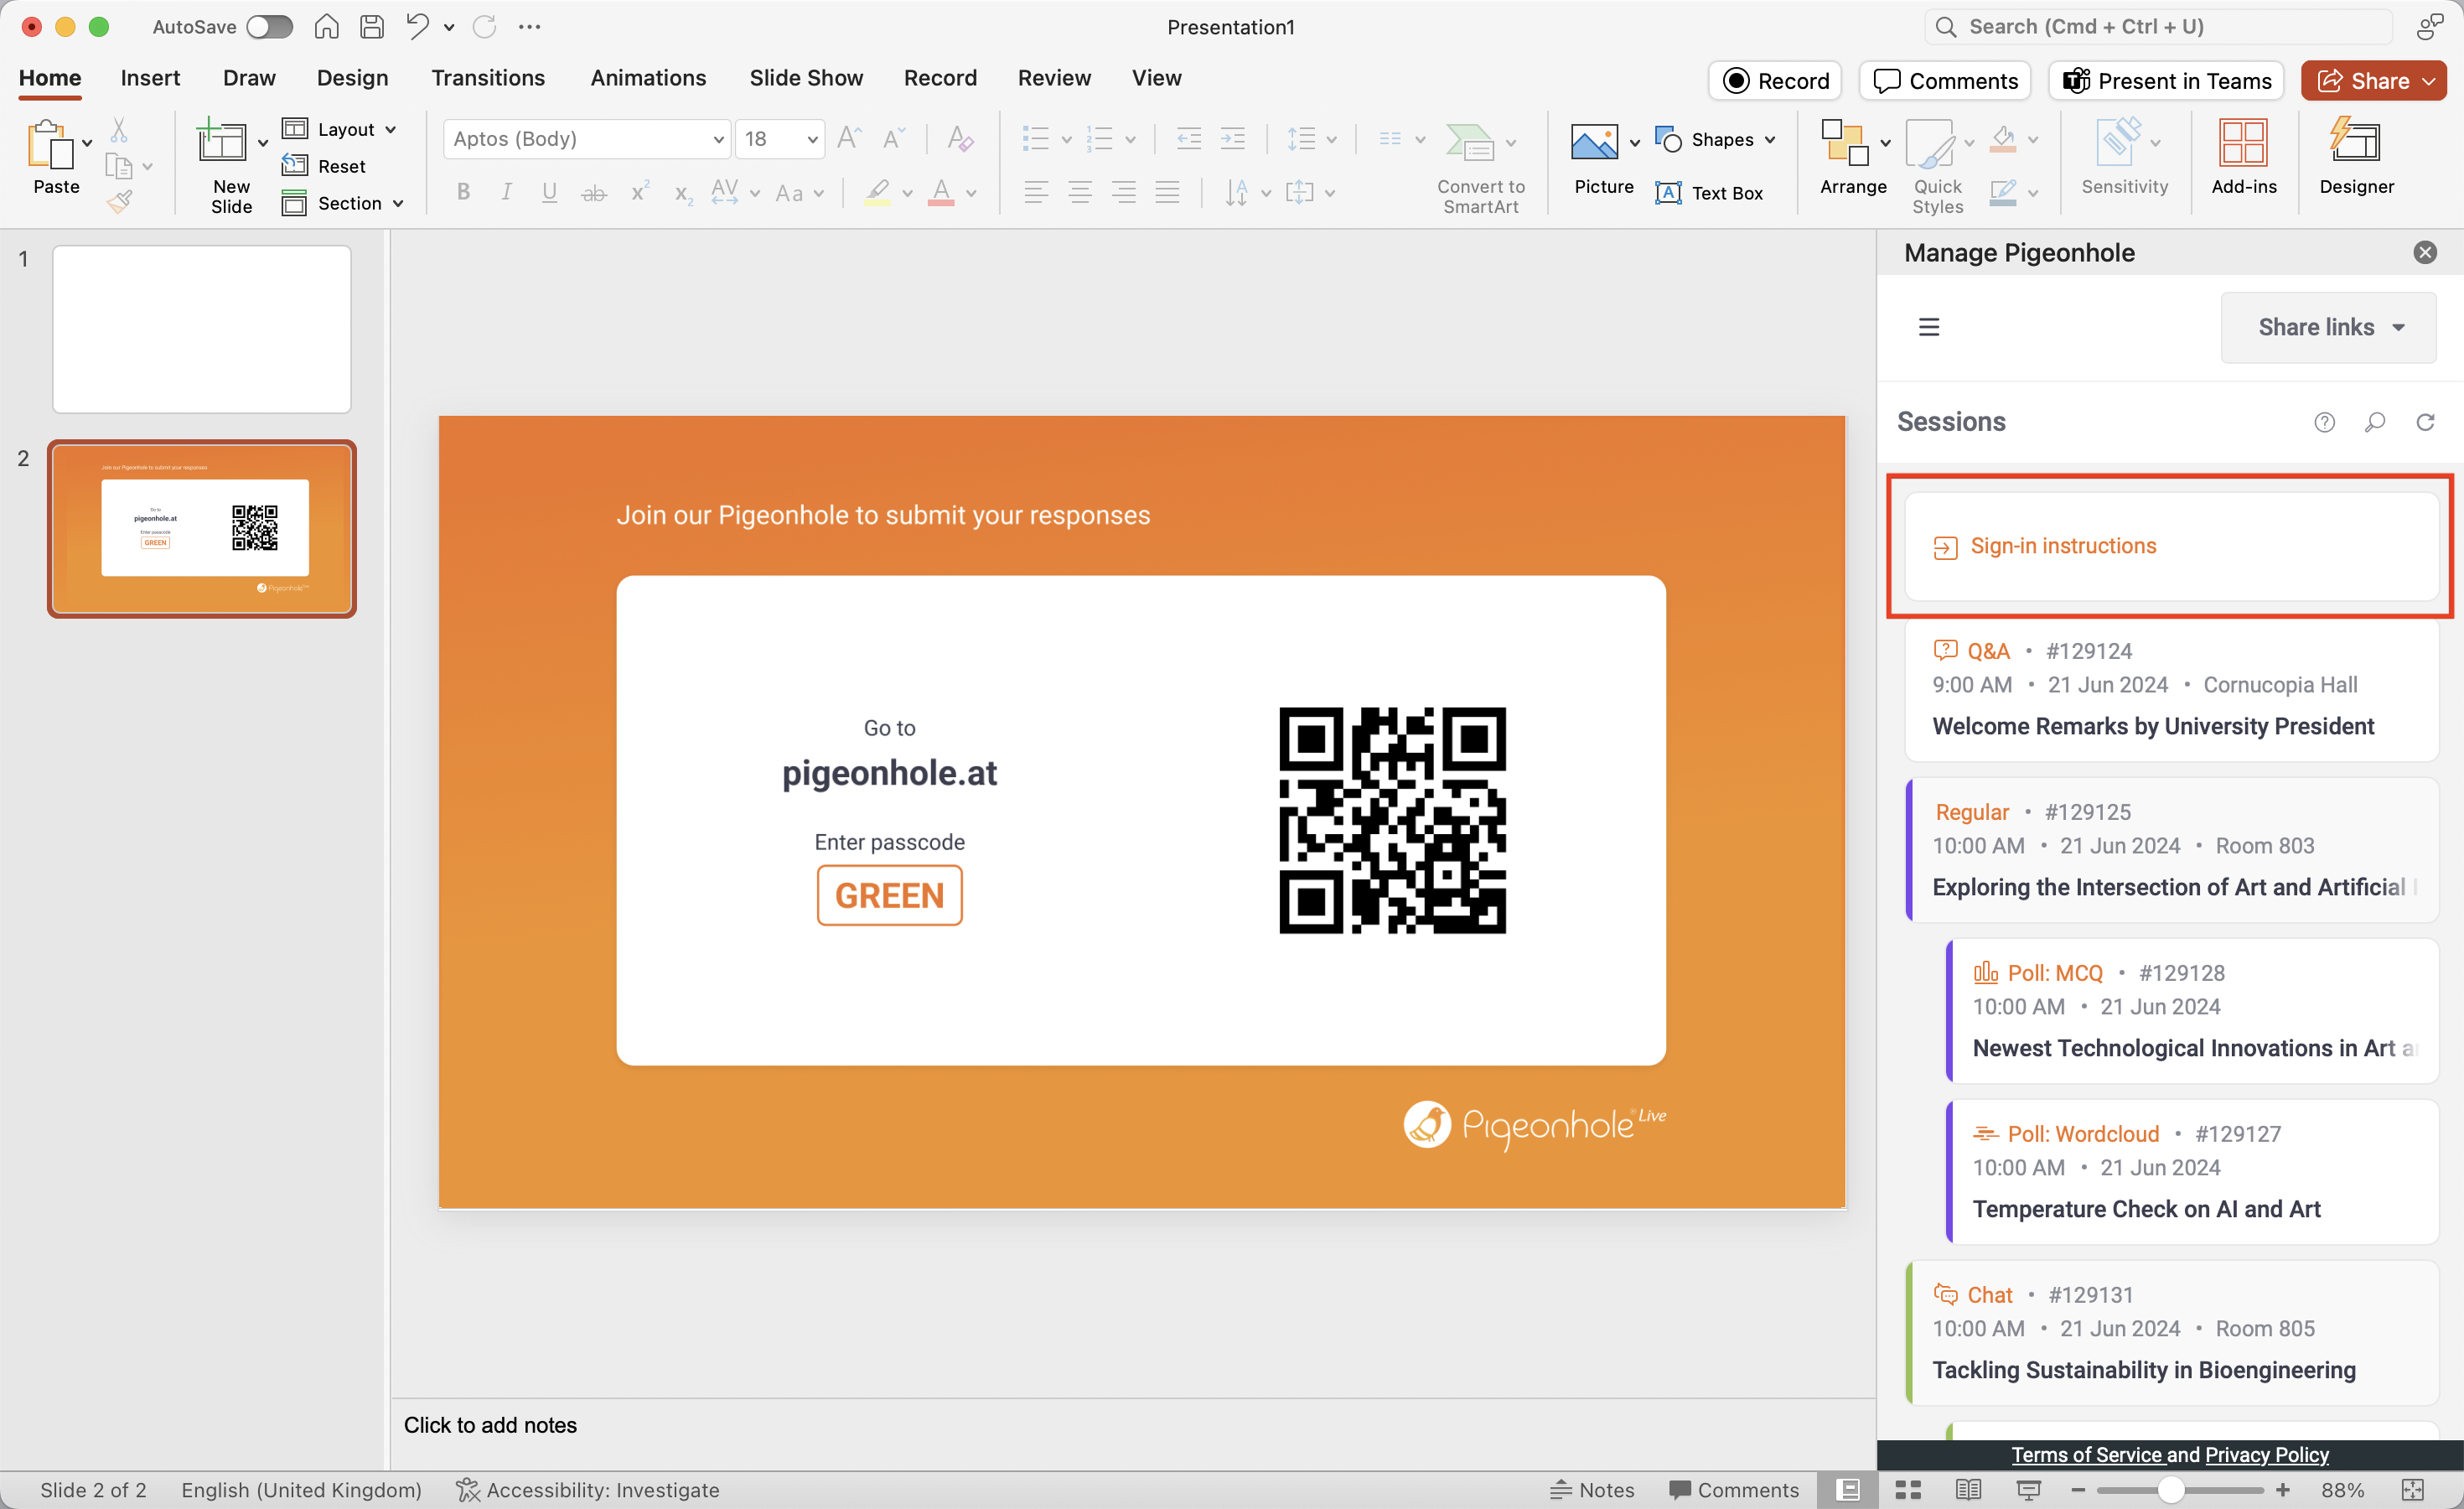Open the Add-ins icon
Viewport: 2464px width, 1509px height.
click(x=2243, y=142)
